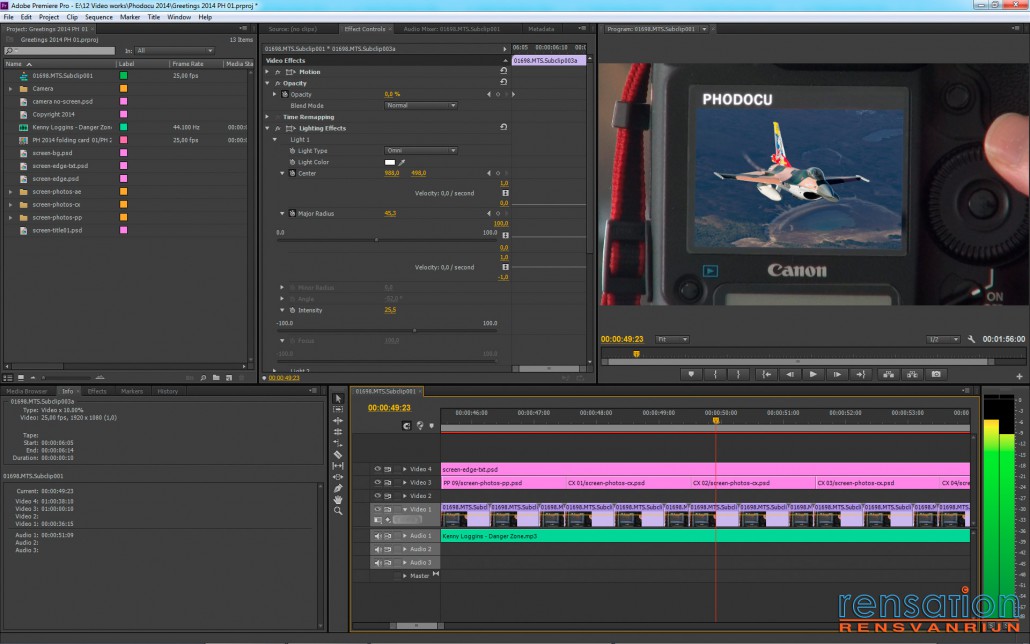Open the Sequence menu
1030x644 pixels.
click(x=99, y=17)
